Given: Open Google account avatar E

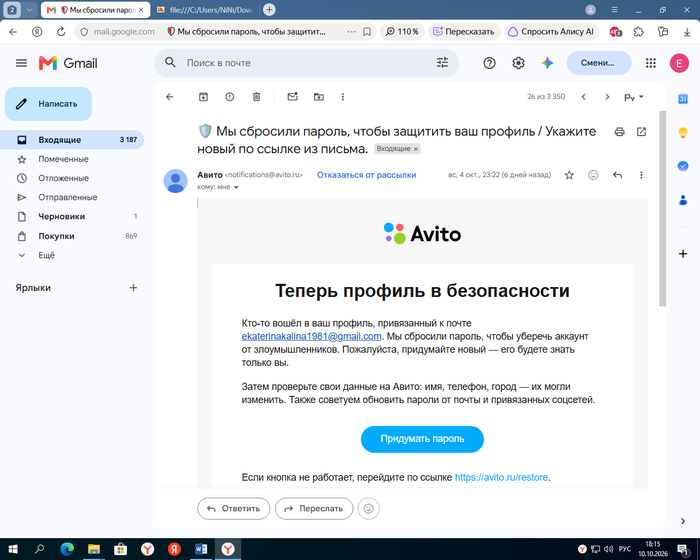Looking at the screenshot, I should [679, 63].
